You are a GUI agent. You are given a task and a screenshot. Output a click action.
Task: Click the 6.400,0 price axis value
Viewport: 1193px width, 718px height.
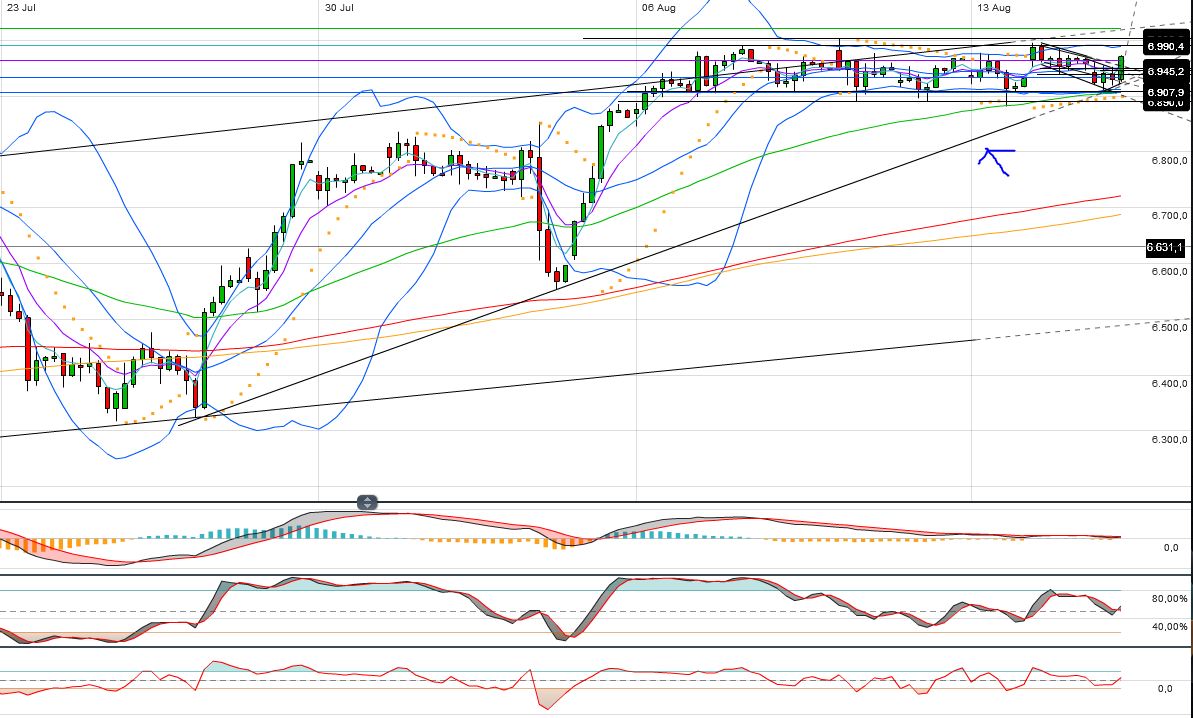tap(1169, 384)
